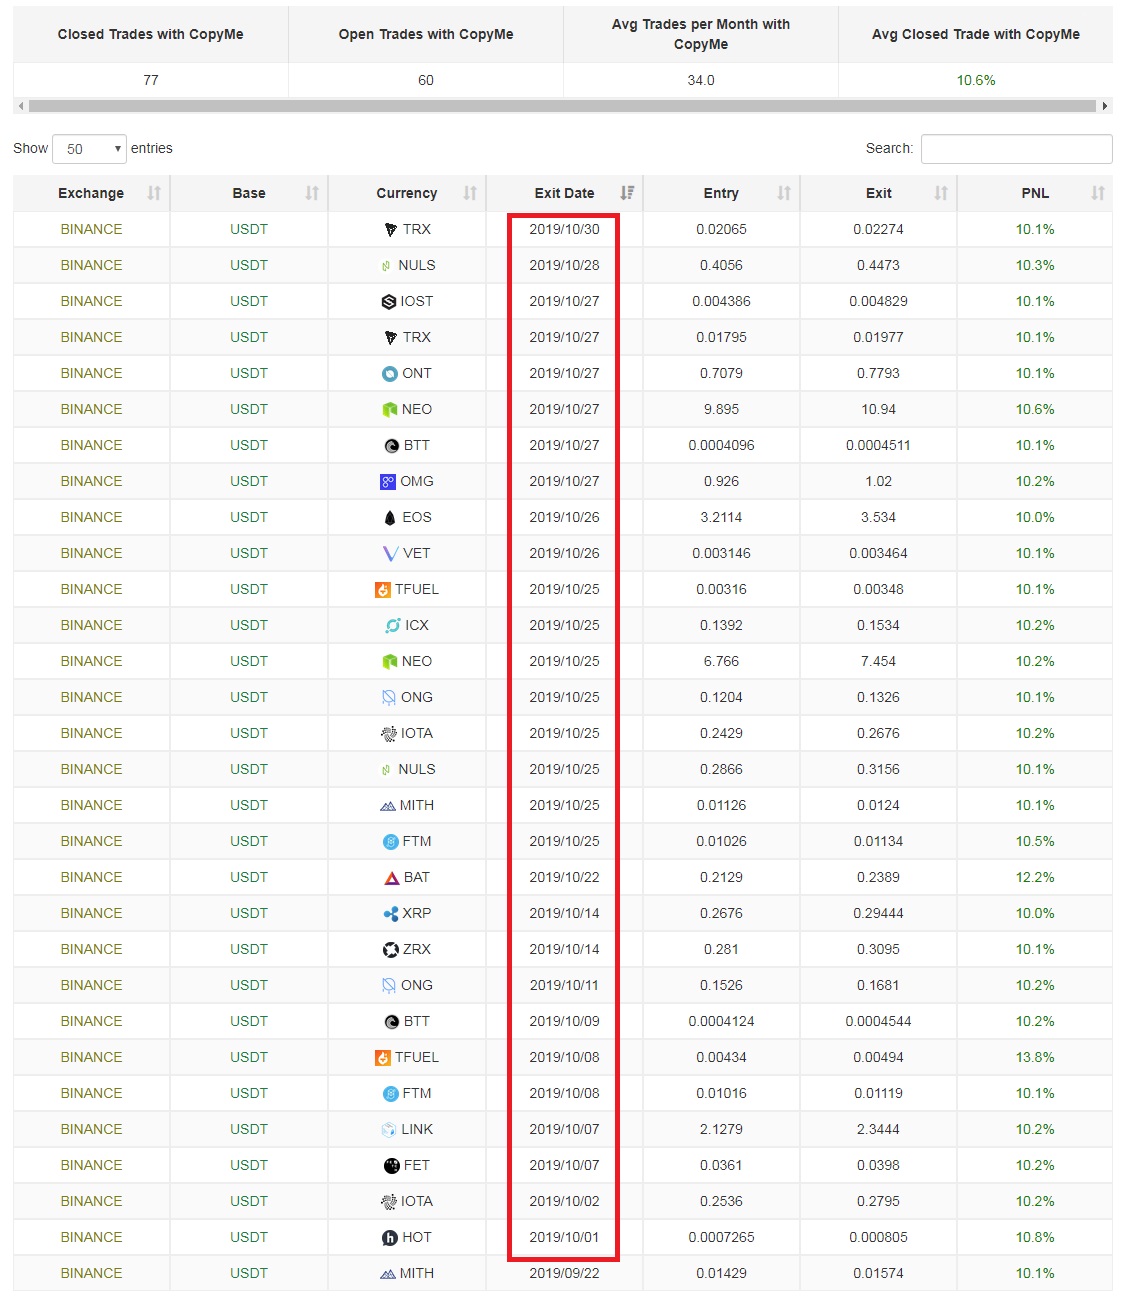The image size is (1126, 1308).
Task: Select the 13.8% PNL value
Action: (x=1035, y=1057)
